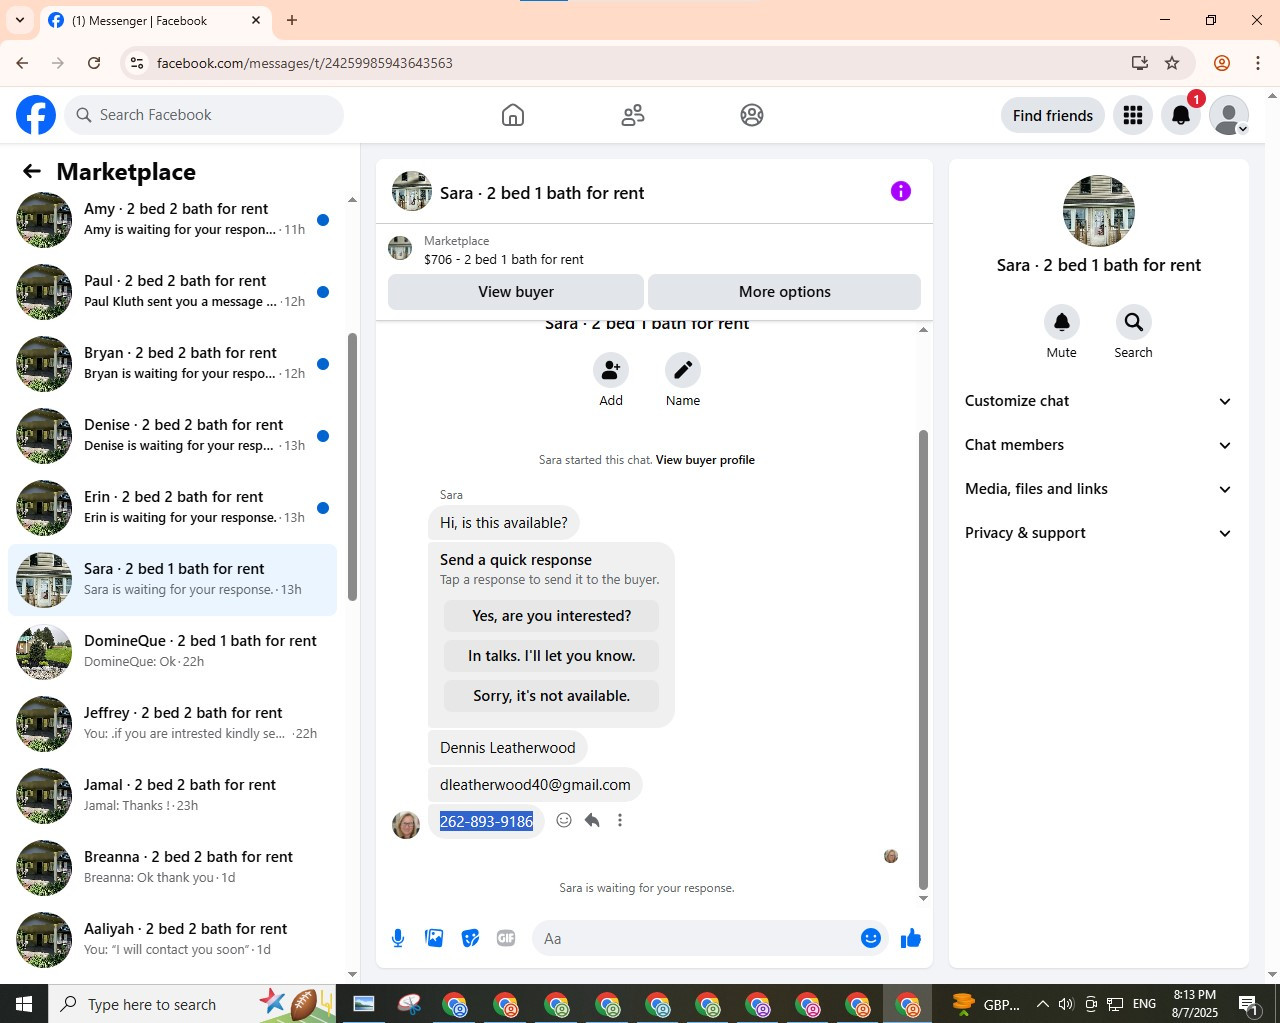This screenshot has width=1280, height=1023.
Task: Open Paul's 2 bed 2 bath conversation
Action: [x=173, y=292]
